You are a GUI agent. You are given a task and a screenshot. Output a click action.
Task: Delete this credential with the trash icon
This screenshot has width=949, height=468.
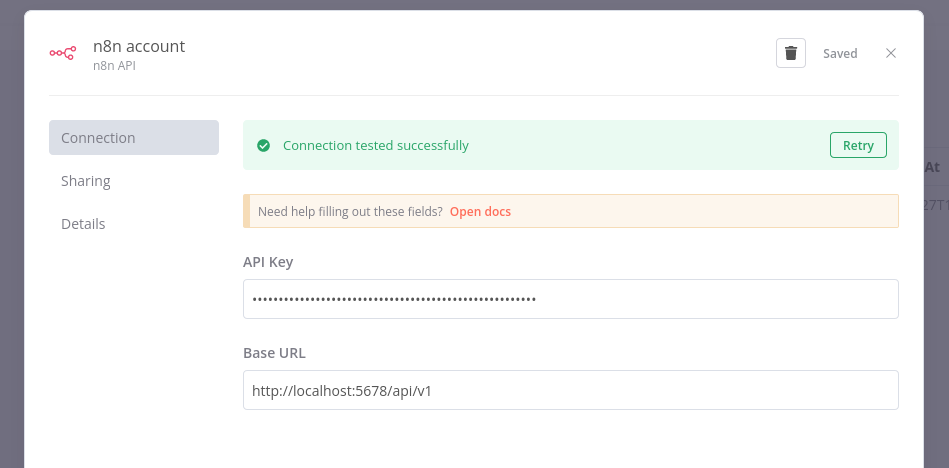(791, 53)
